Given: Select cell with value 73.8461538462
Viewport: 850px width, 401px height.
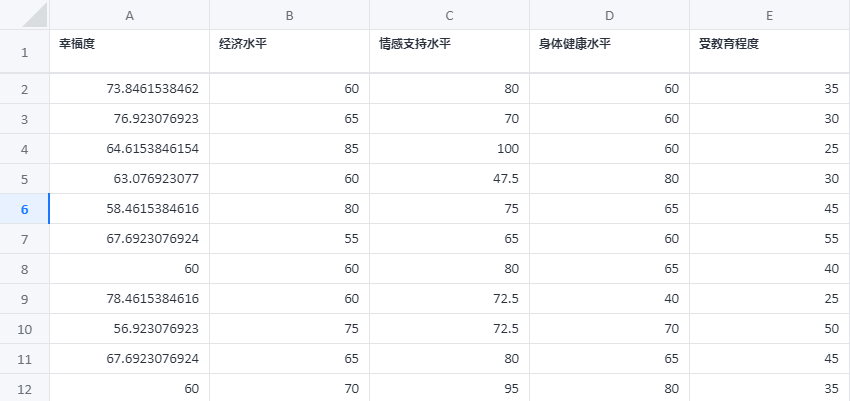Looking at the screenshot, I should [129, 89].
